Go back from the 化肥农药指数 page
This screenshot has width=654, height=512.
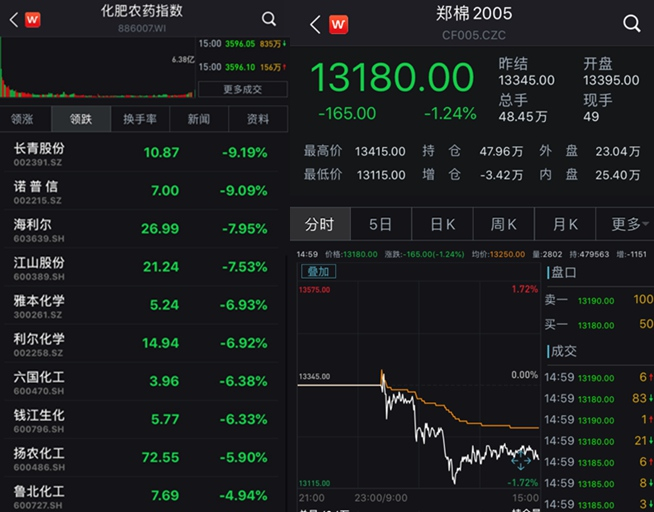click(x=12, y=19)
